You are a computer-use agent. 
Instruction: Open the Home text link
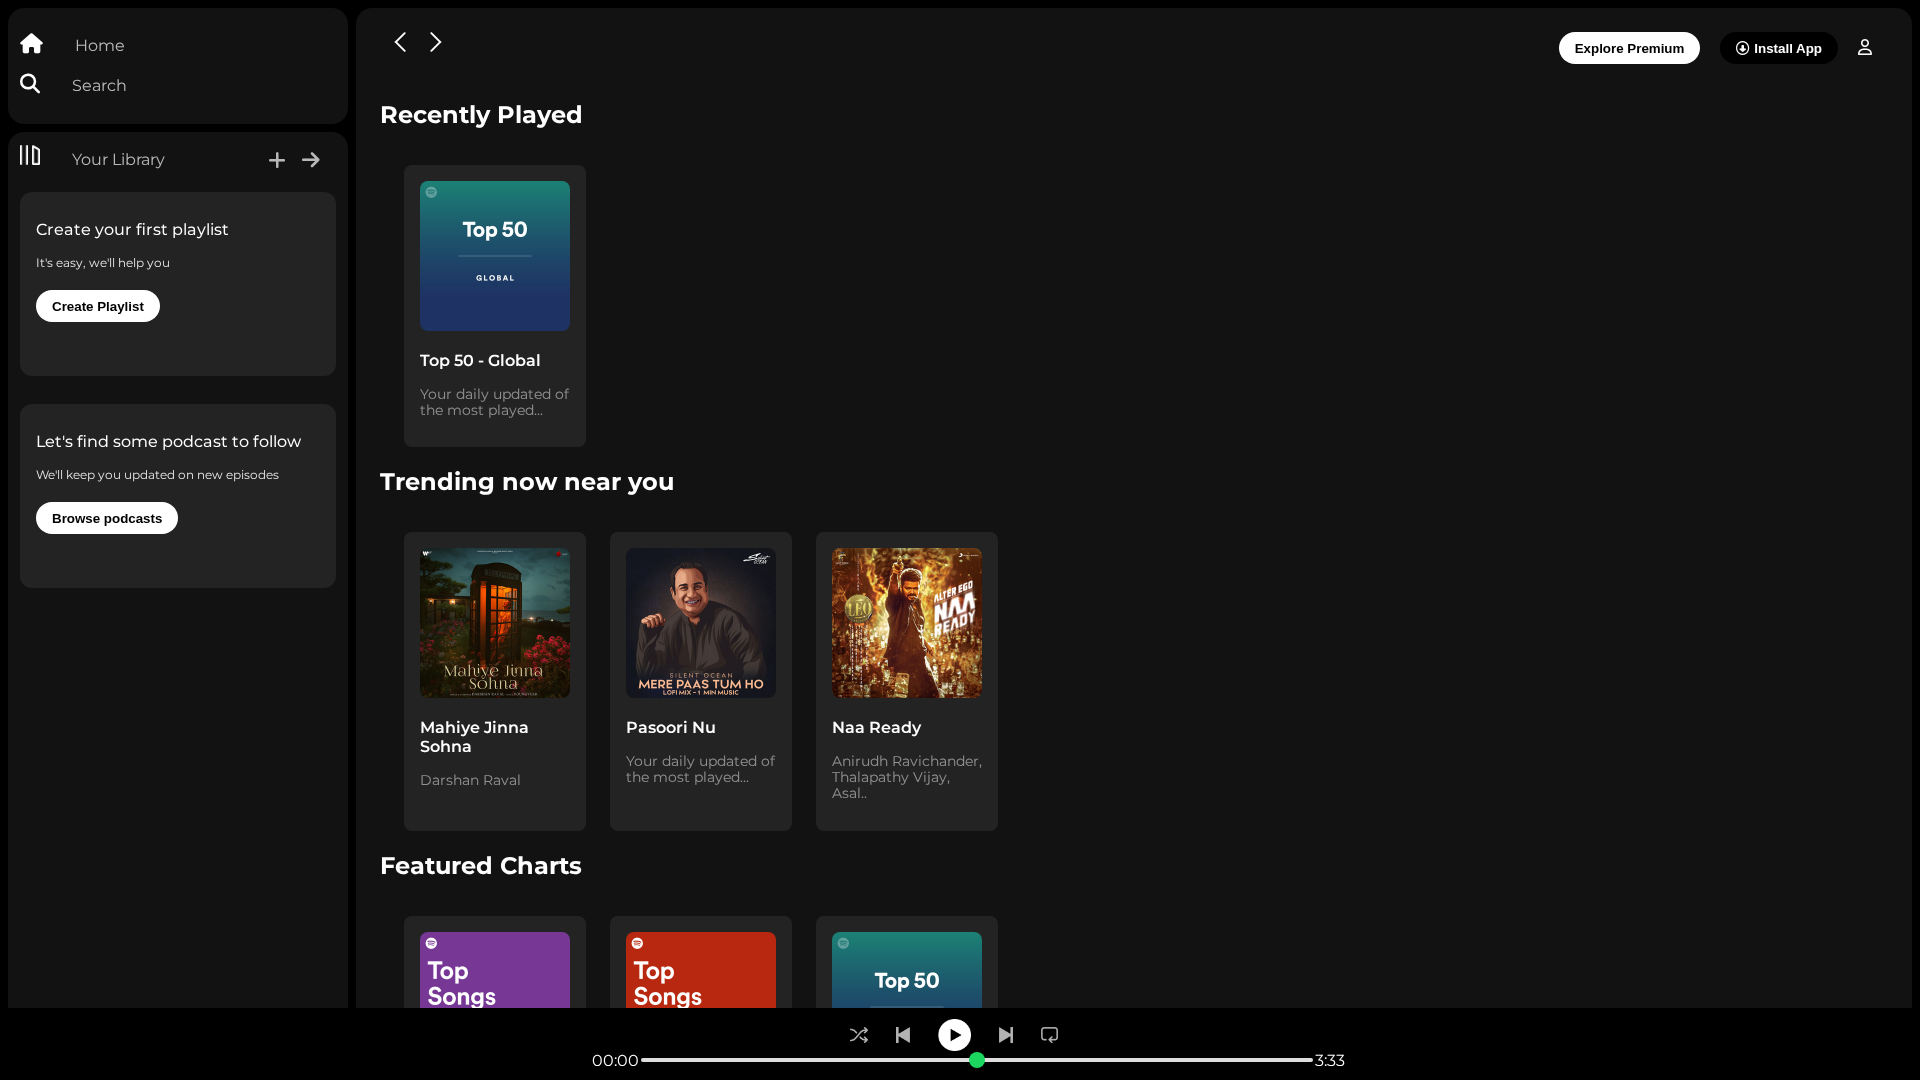(100, 45)
